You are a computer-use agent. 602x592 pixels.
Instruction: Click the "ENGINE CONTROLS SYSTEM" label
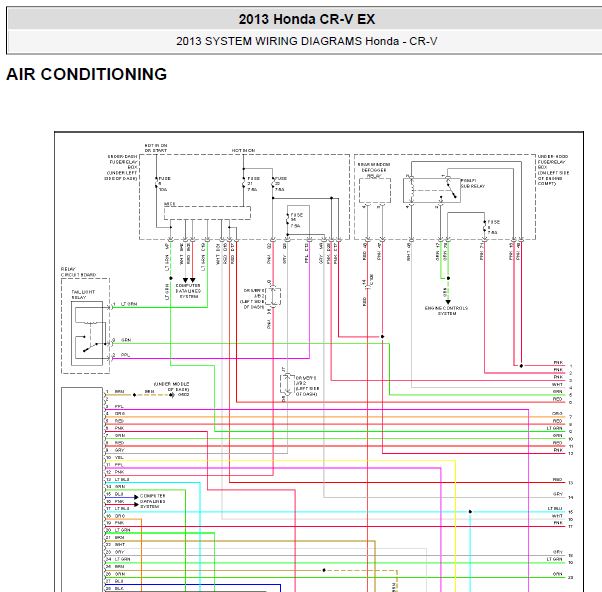coord(447,311)
